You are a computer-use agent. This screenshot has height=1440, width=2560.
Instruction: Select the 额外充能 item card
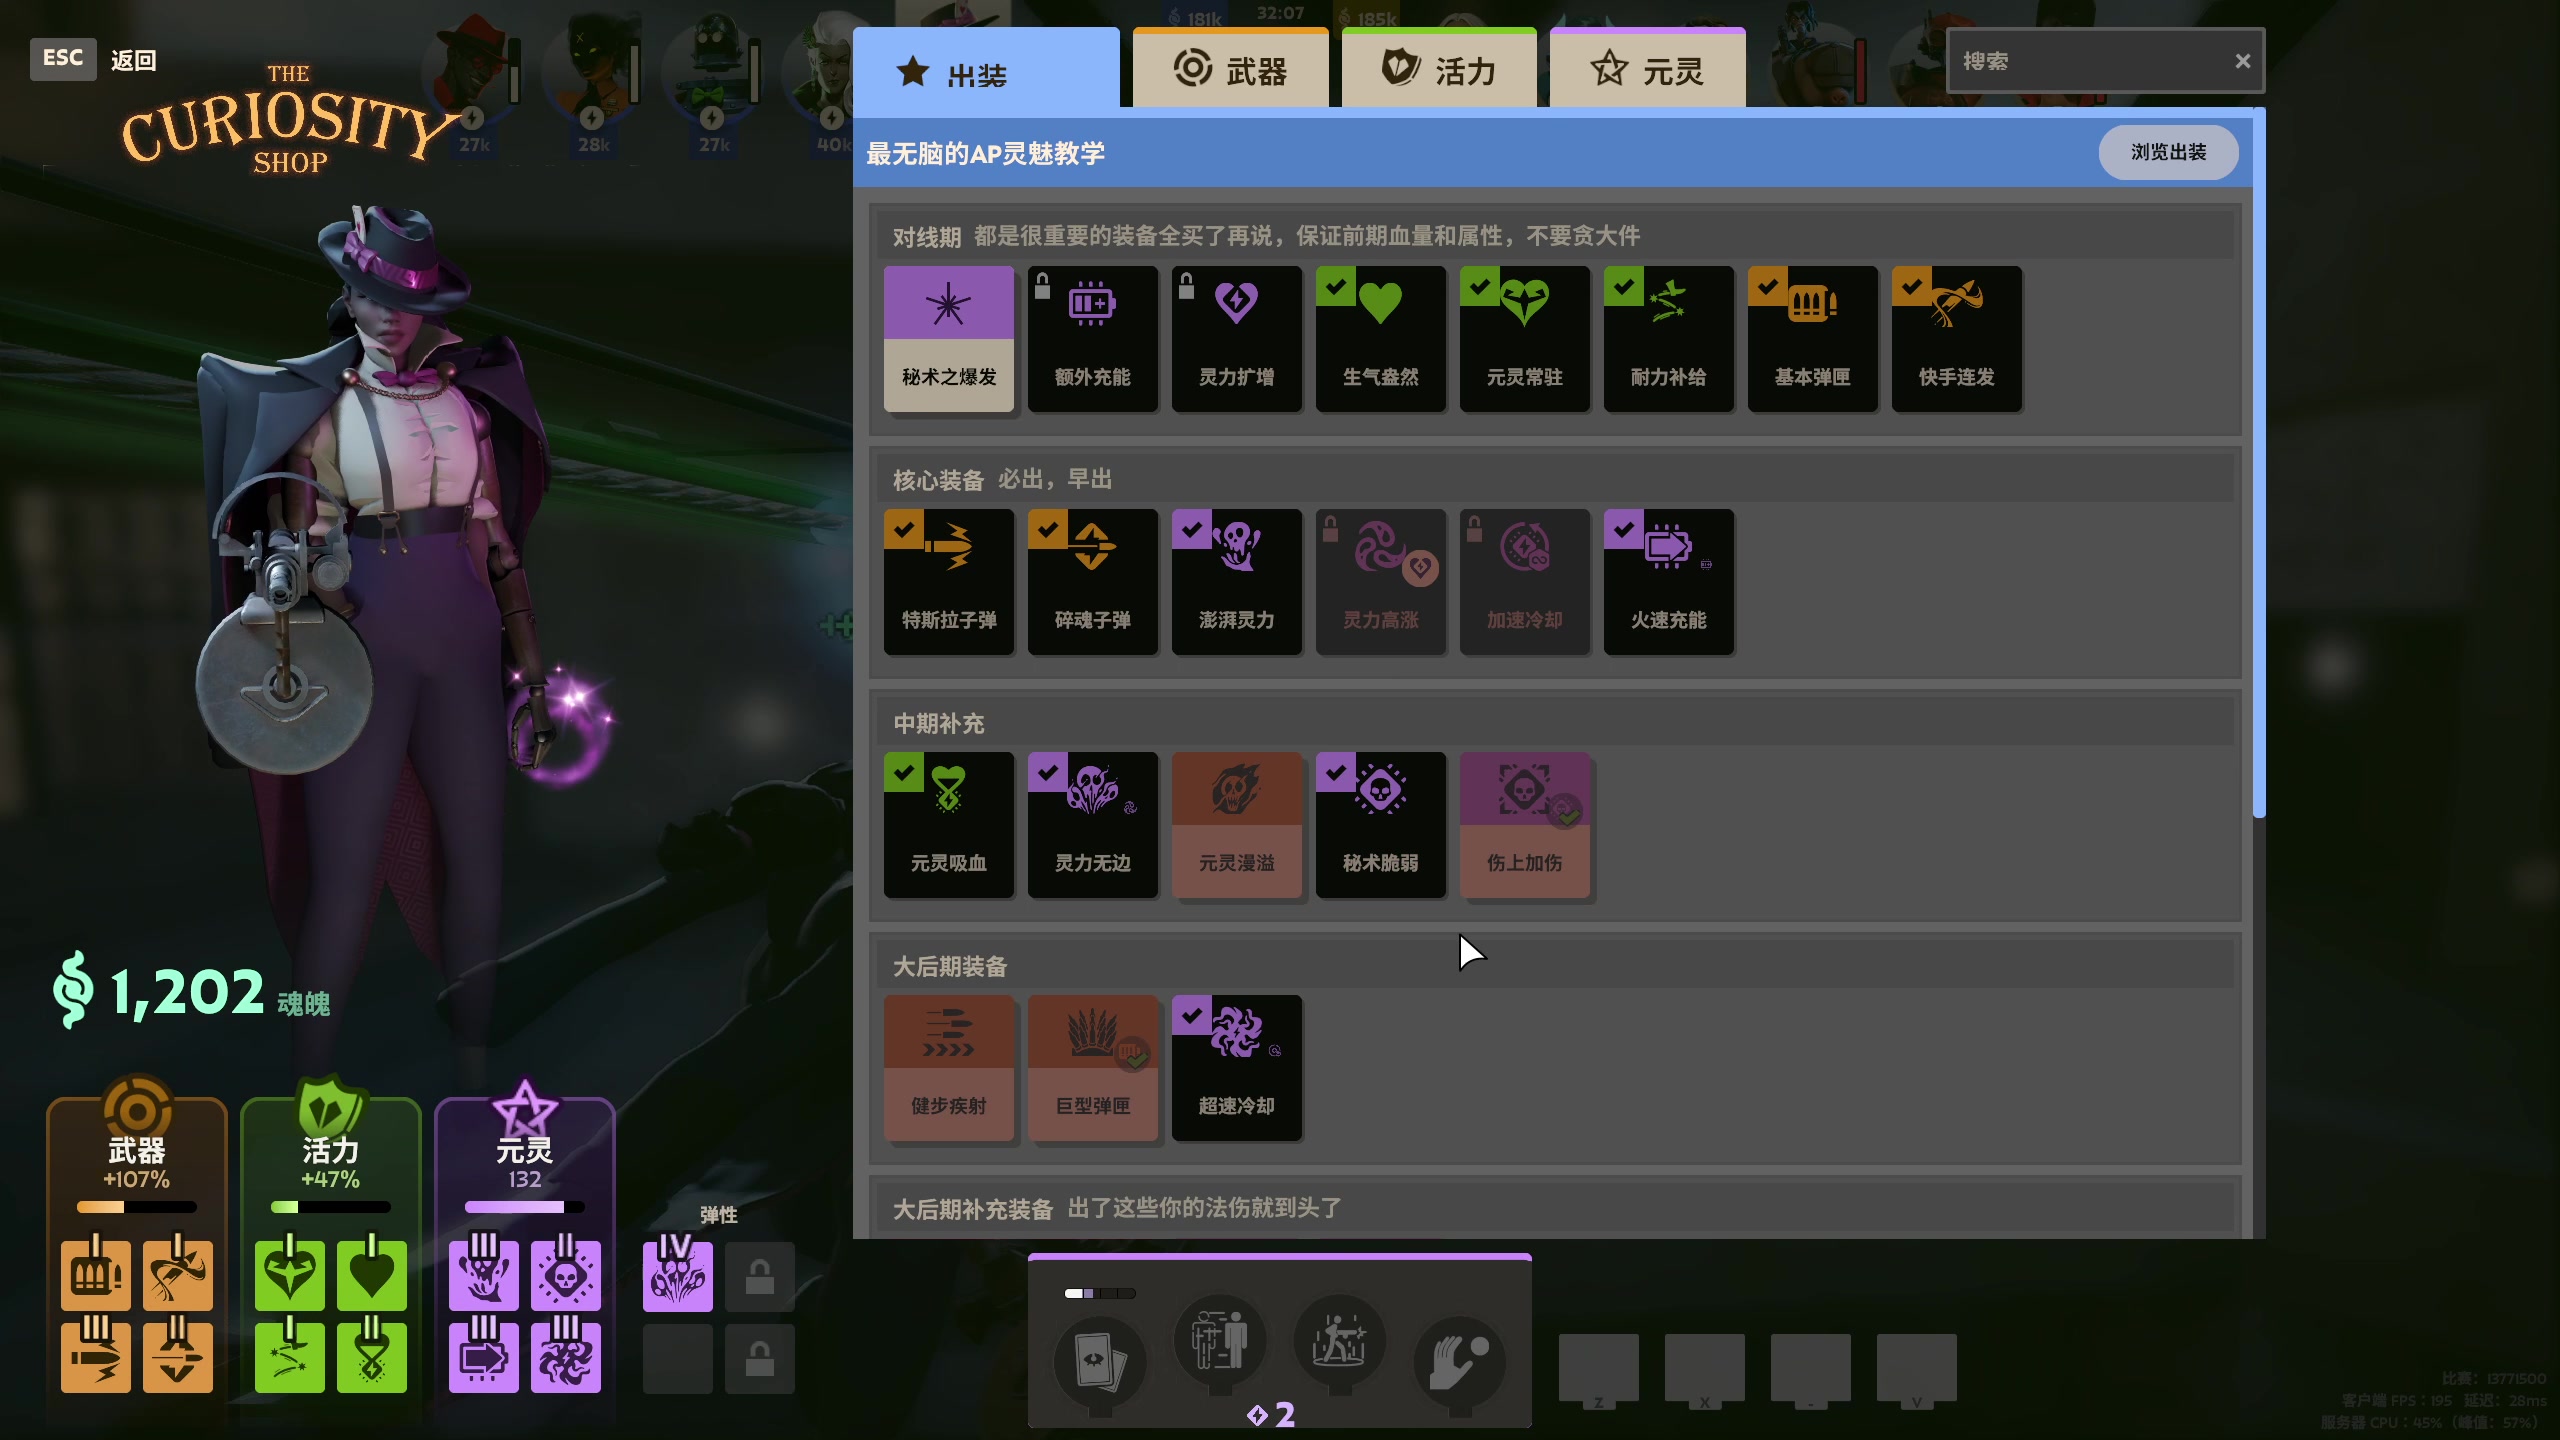[1092, 338]
